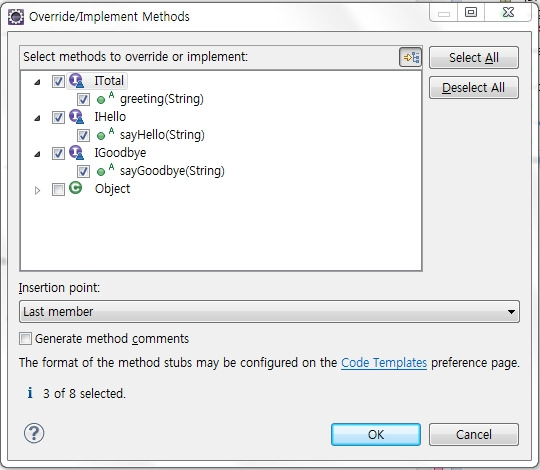Image resolution: width=540 pixels, height=470 pixels.
Task: Click the Deselect All button
Action: pyautogui.click(x=474, y=87)
